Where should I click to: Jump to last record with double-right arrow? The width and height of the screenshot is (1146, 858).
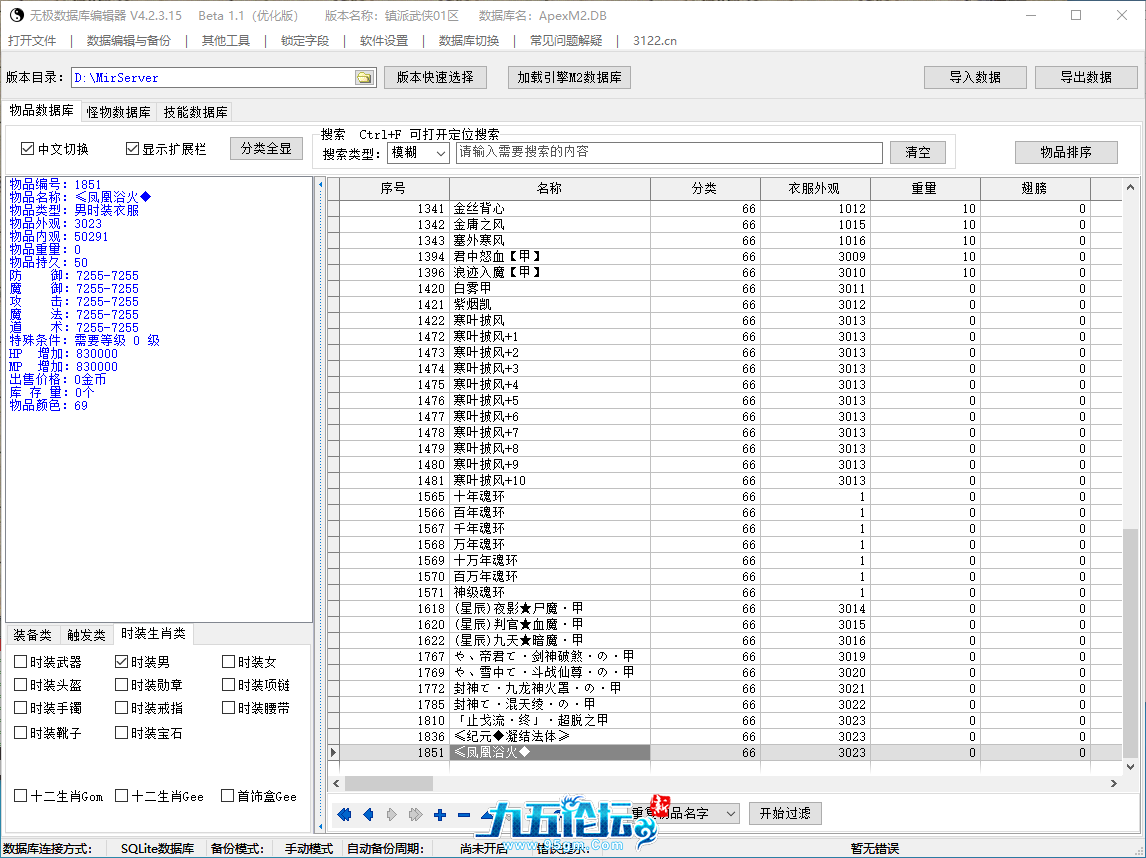(415, 815)
